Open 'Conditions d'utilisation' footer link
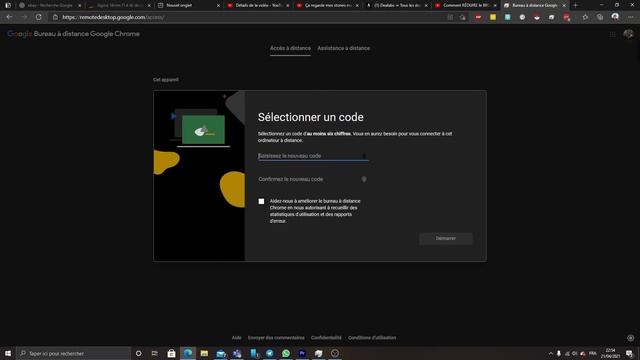640x360 pixels. click(372, 338)
